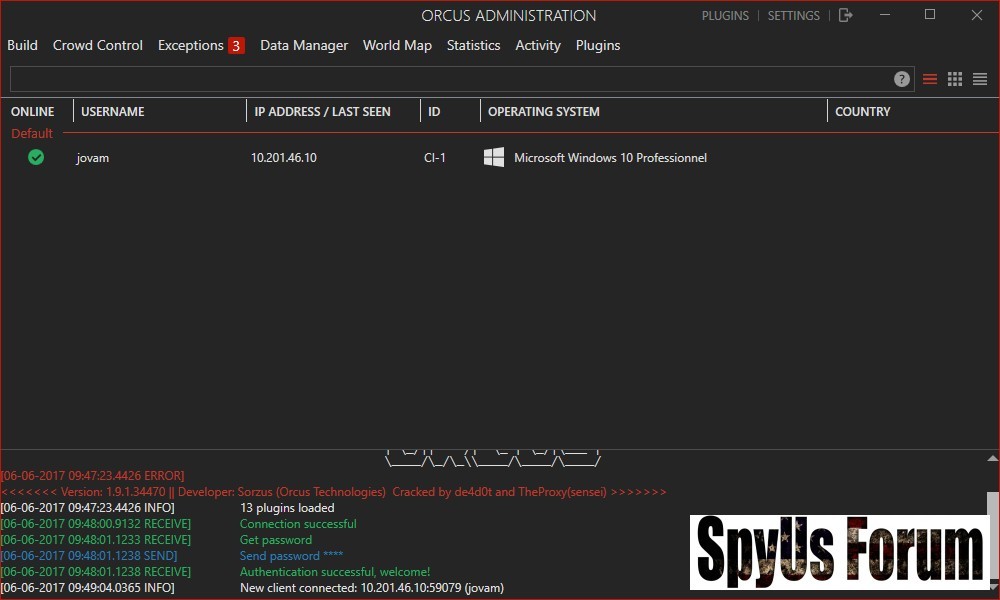Open the Crowd Control menu
The image size is (1000, 600).
[98, 45]
